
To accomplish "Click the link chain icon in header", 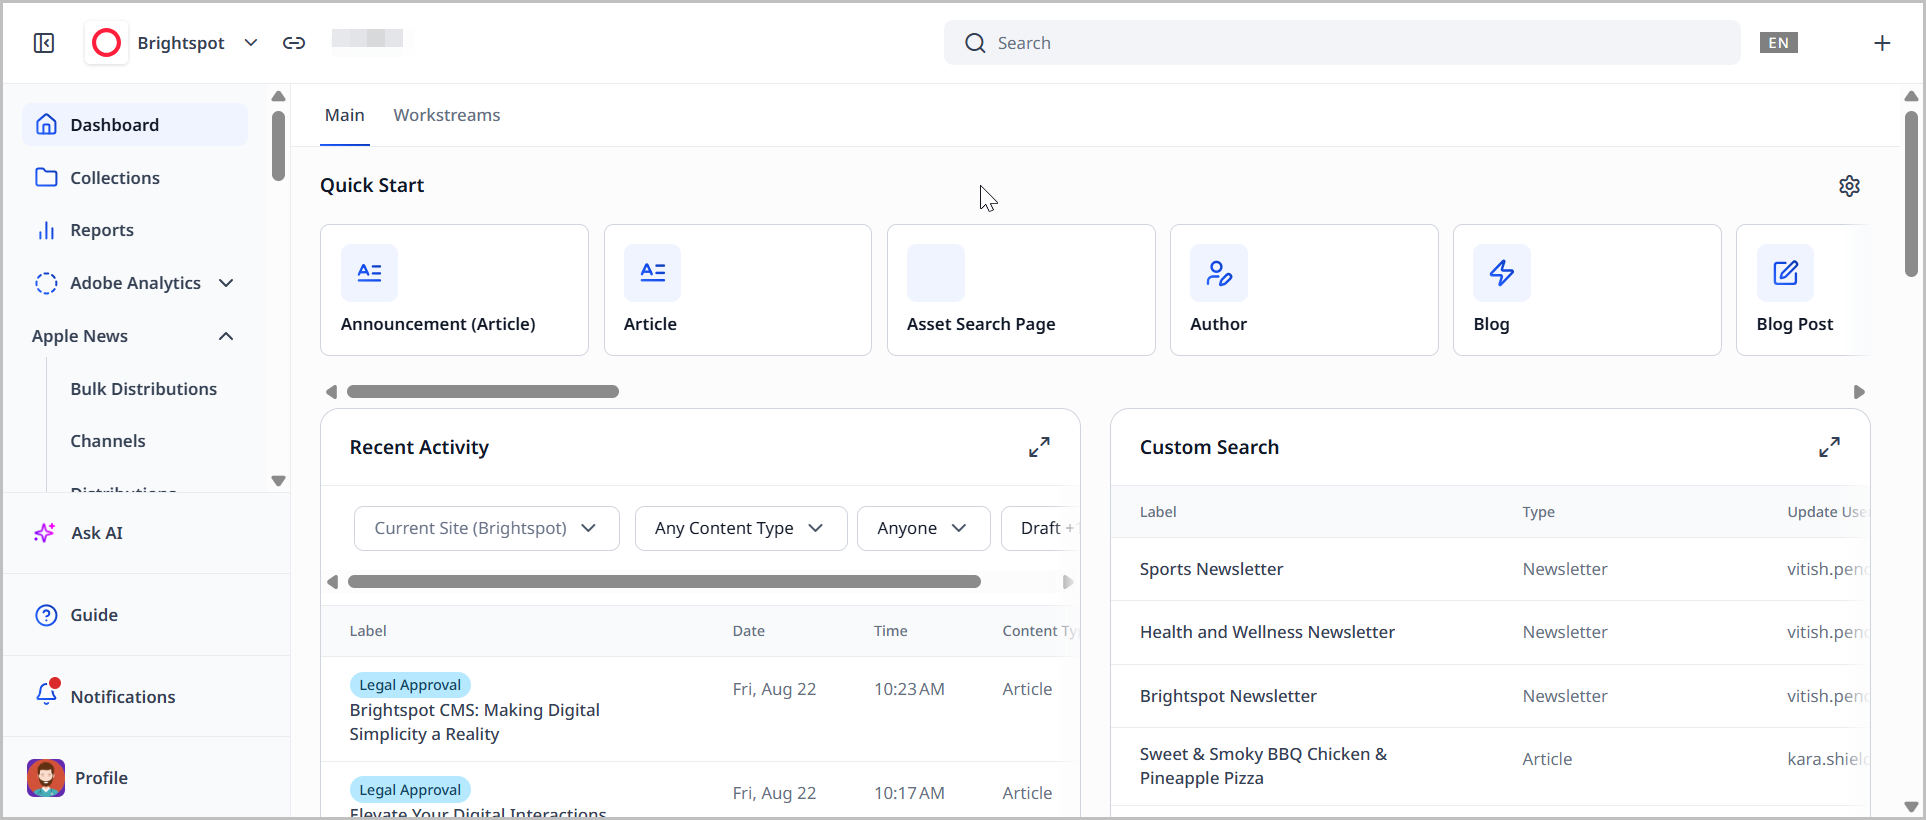I will (294, 43).
